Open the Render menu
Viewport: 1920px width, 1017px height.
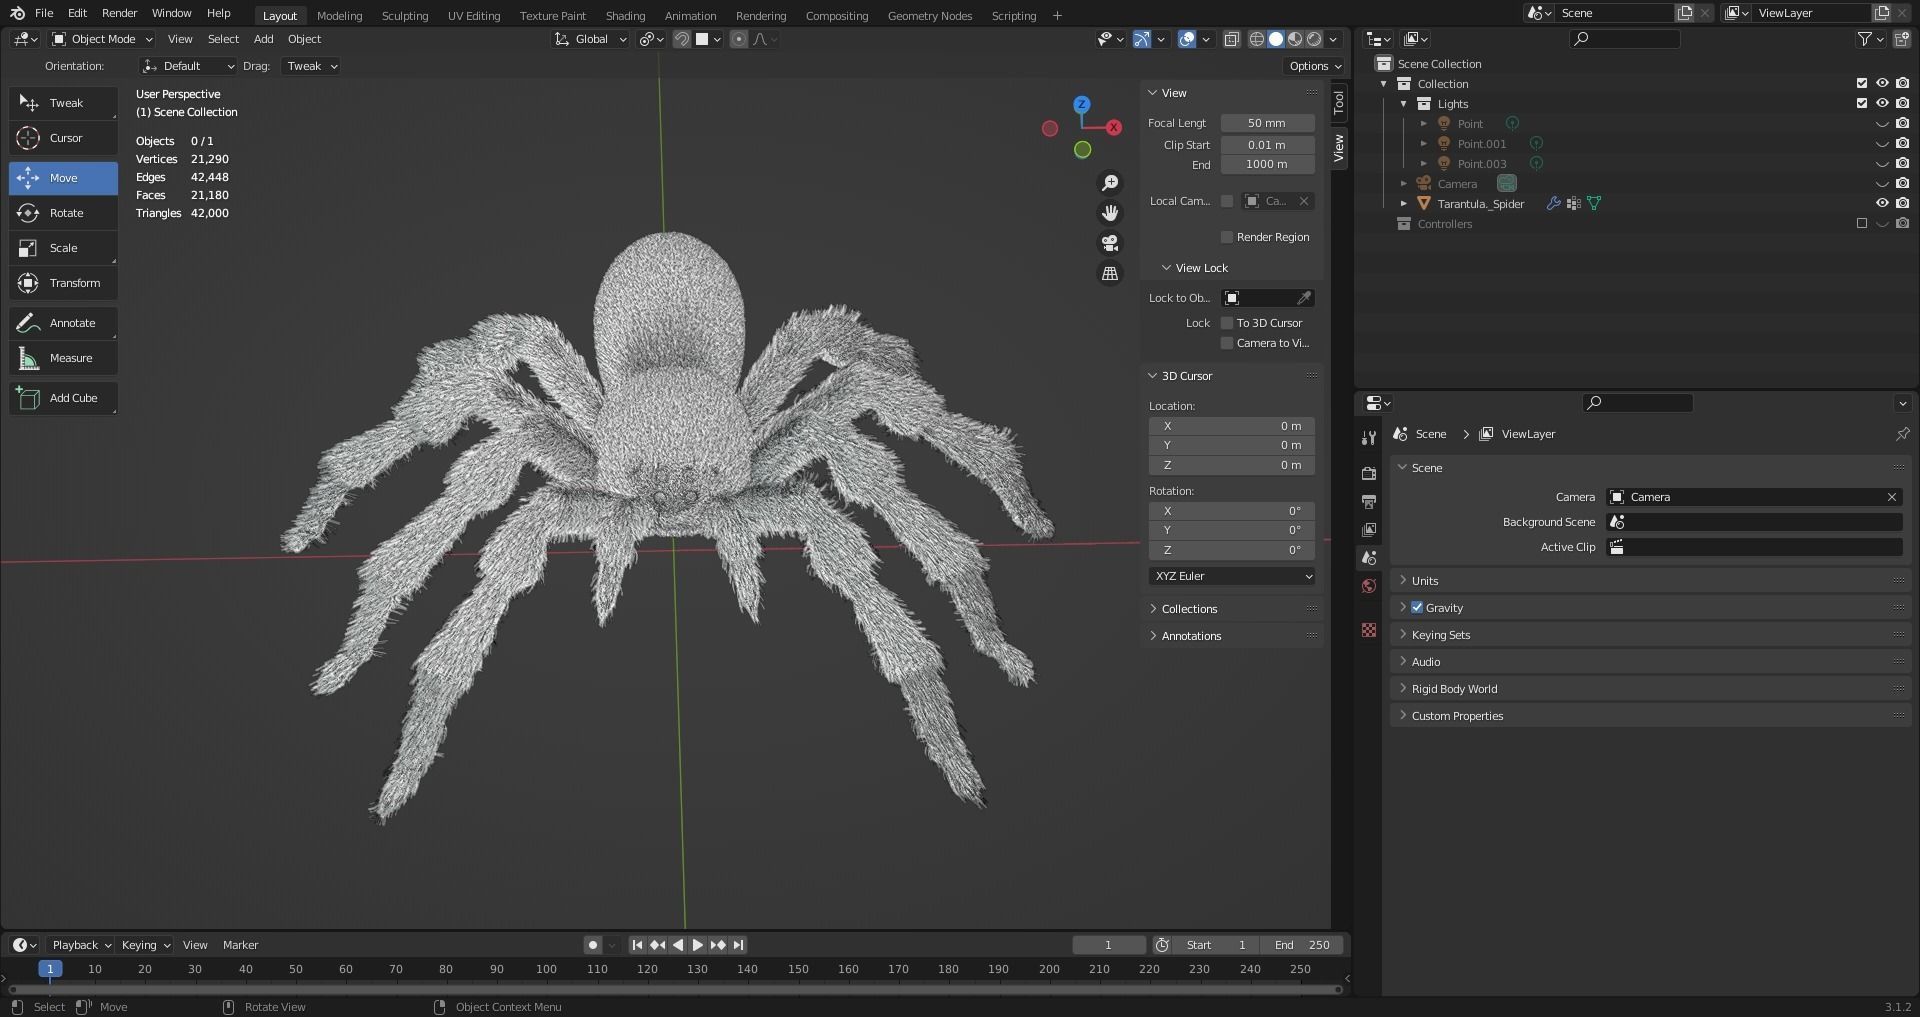coord(119,13)
